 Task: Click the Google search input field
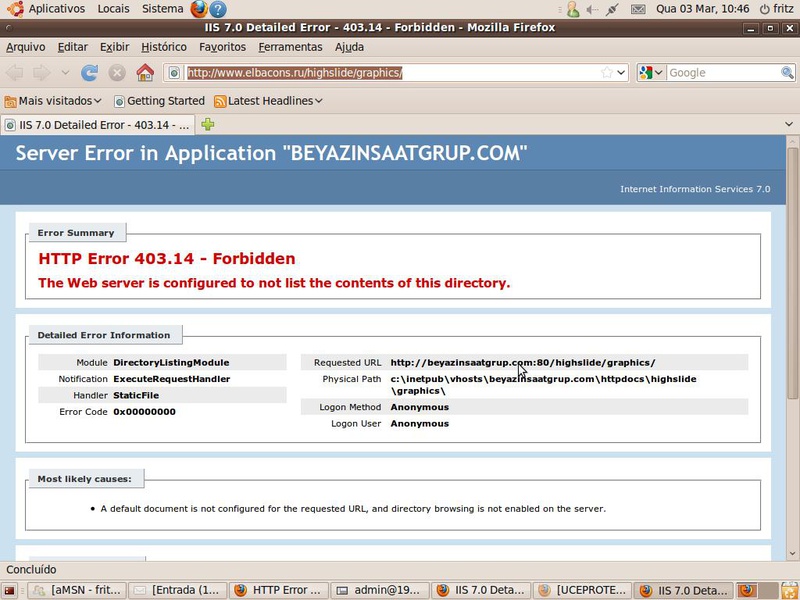pyautogui.click(x=723, y=73)
